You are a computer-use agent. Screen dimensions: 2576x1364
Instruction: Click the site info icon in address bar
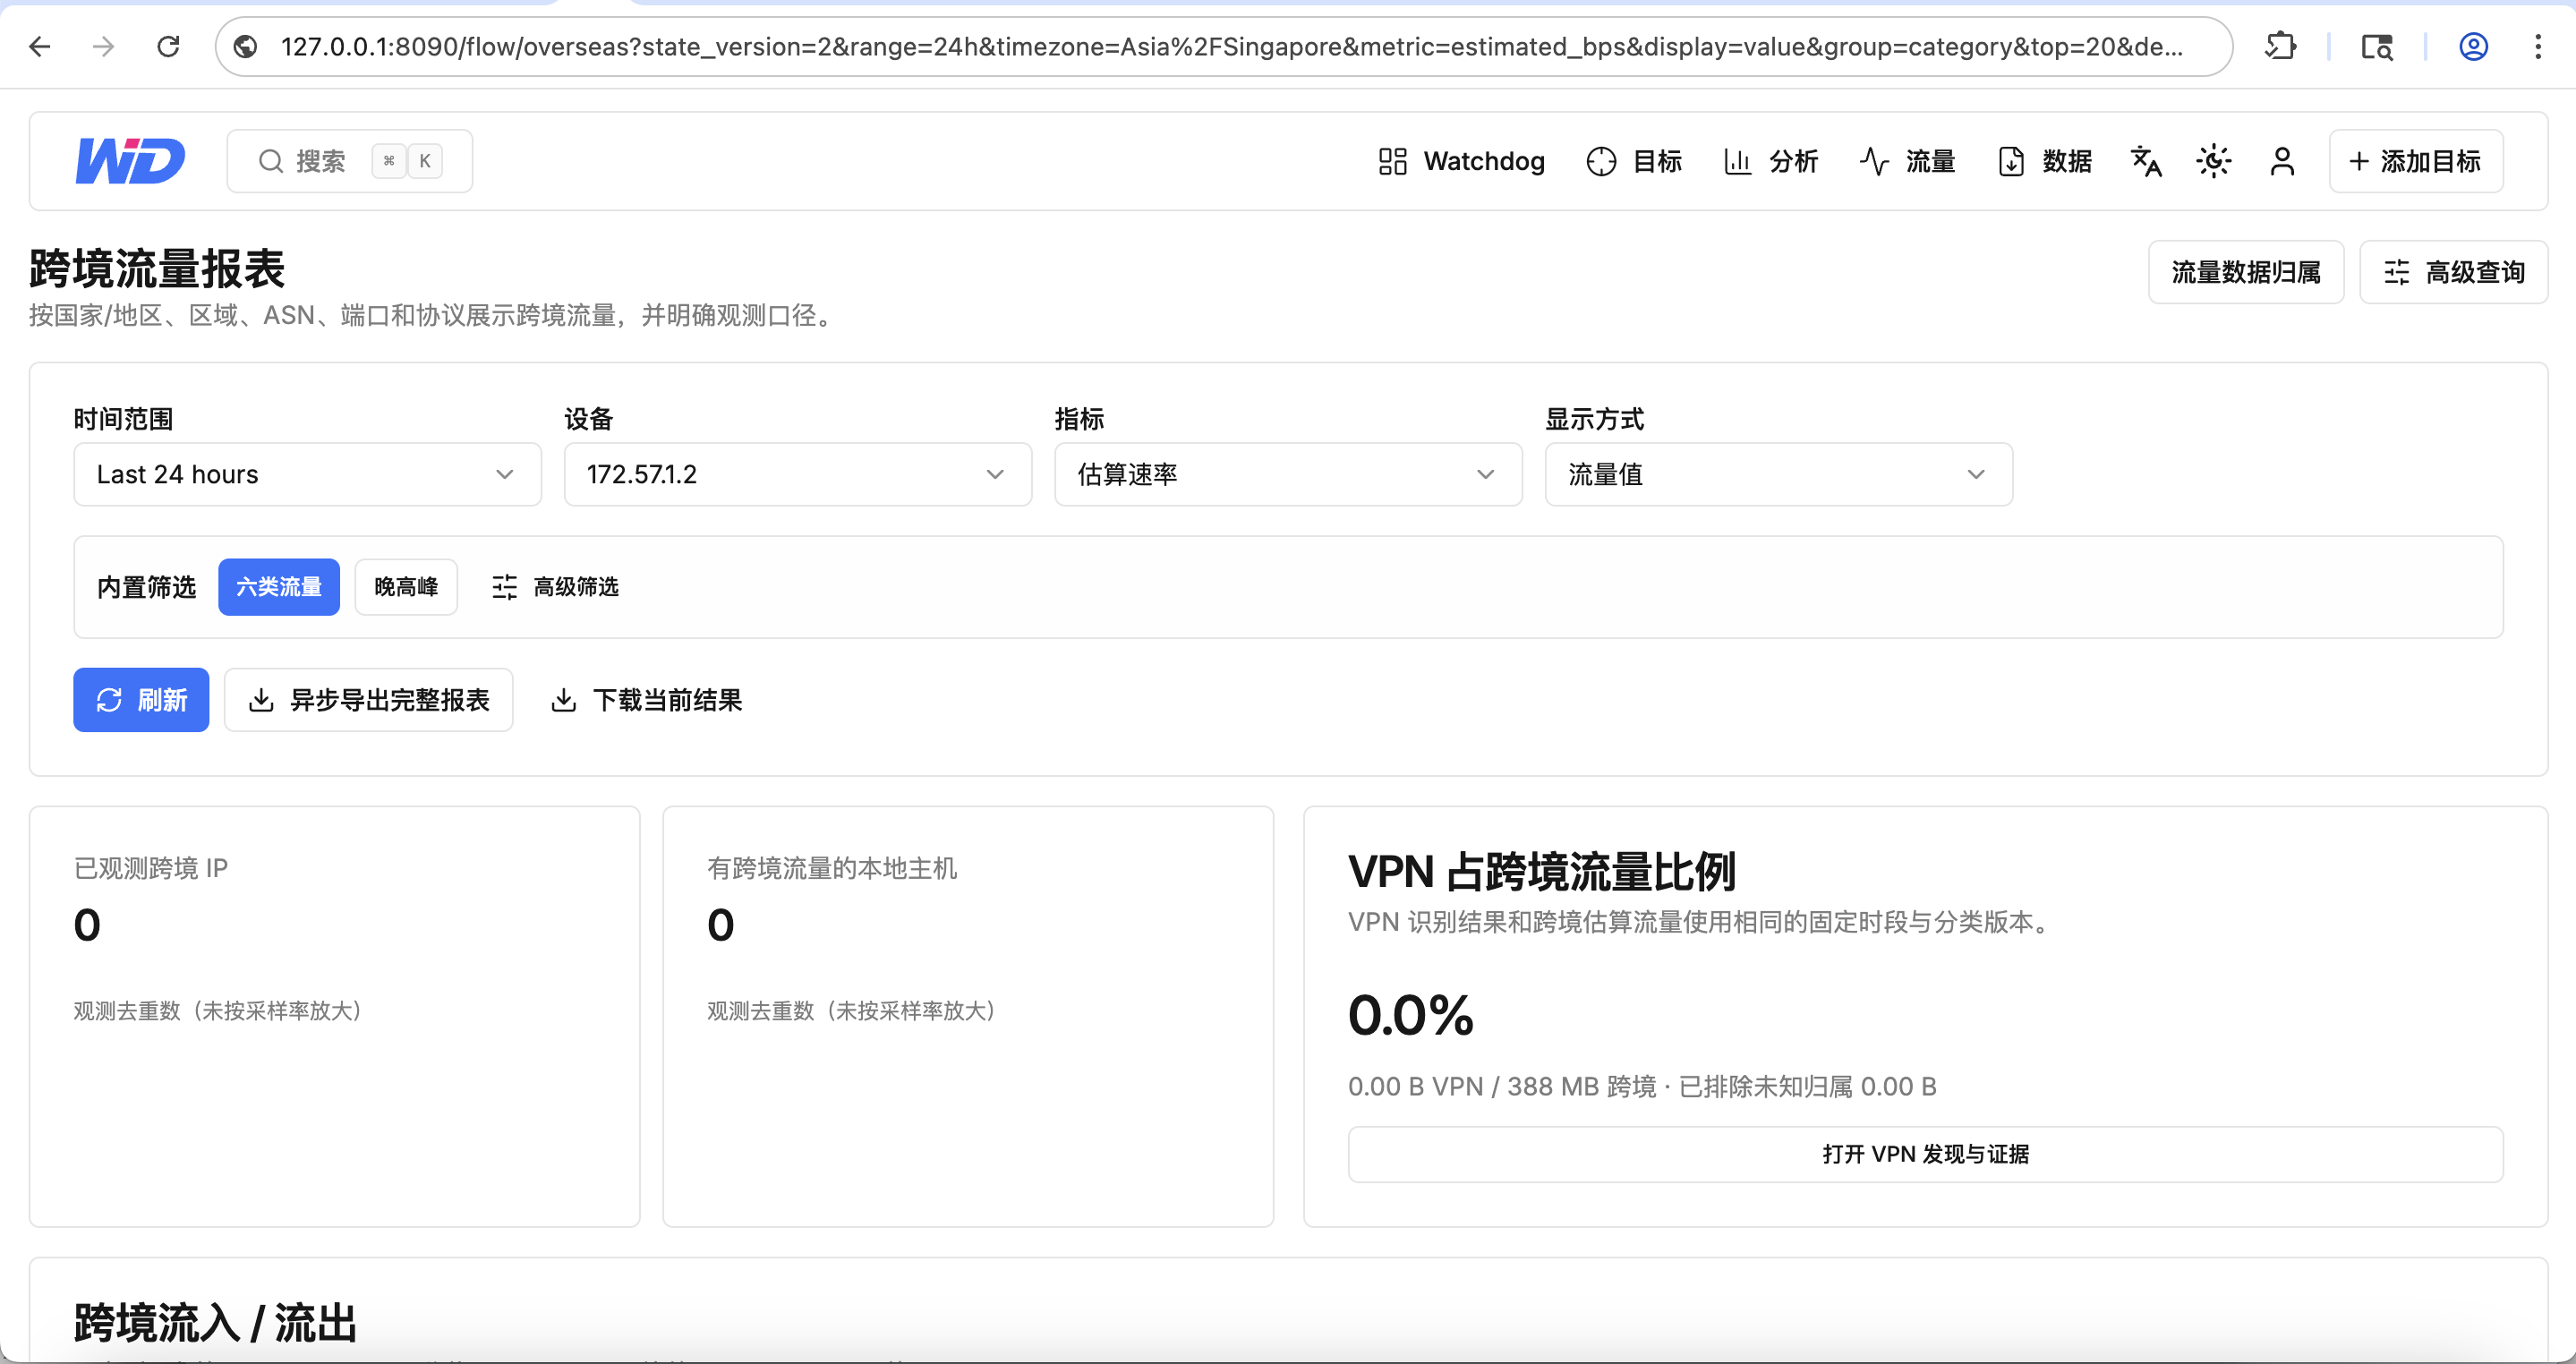[246, 46]
